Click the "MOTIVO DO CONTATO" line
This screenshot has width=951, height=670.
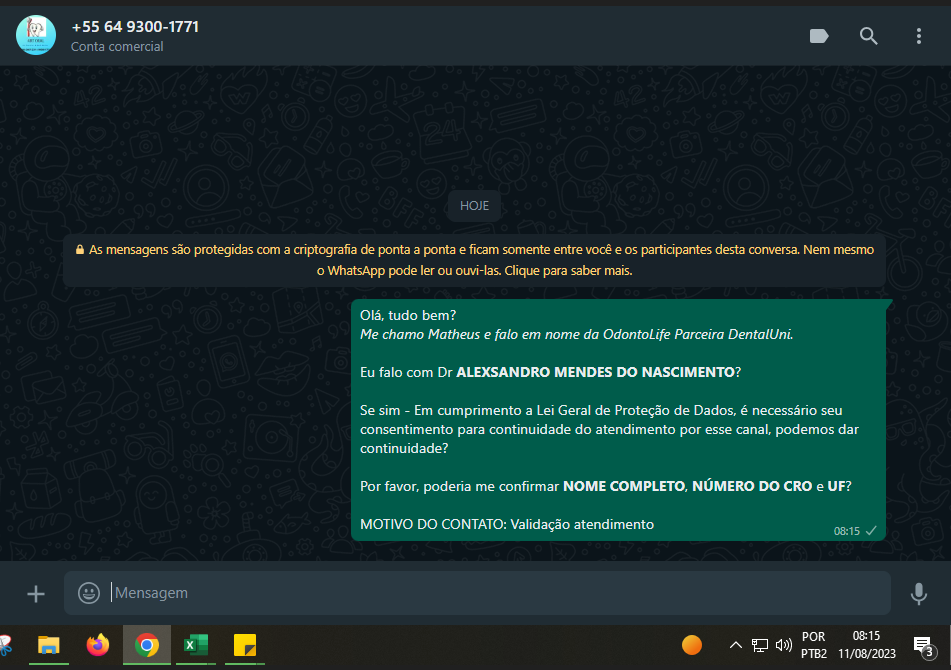[x=507, y=524]
